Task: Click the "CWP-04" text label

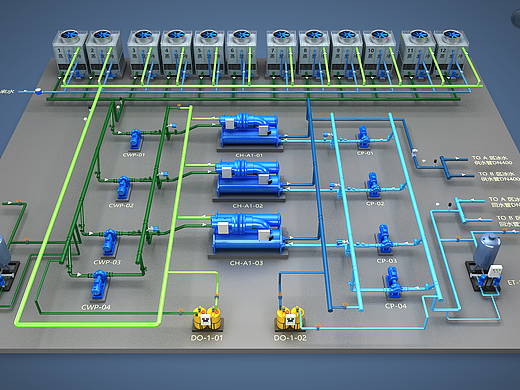Action: click(96, 307)
